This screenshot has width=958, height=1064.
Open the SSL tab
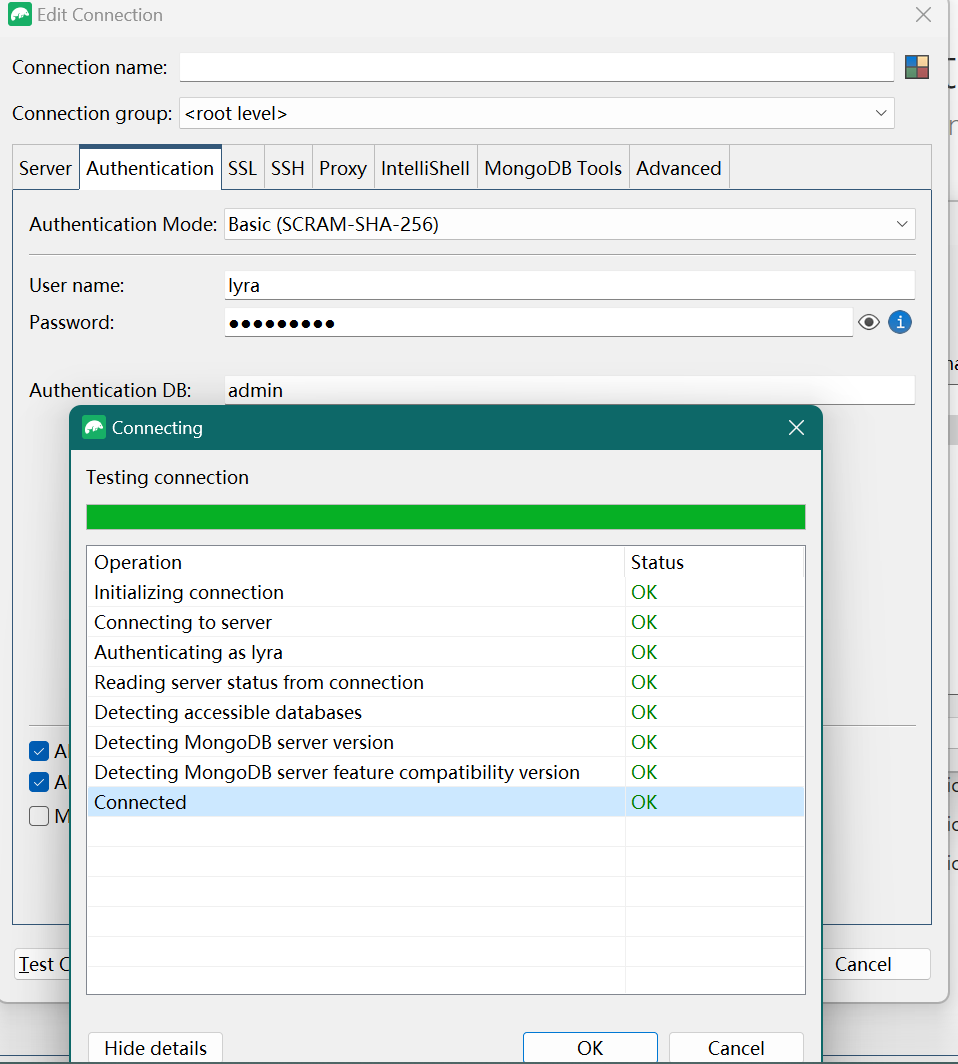[242, 168]
